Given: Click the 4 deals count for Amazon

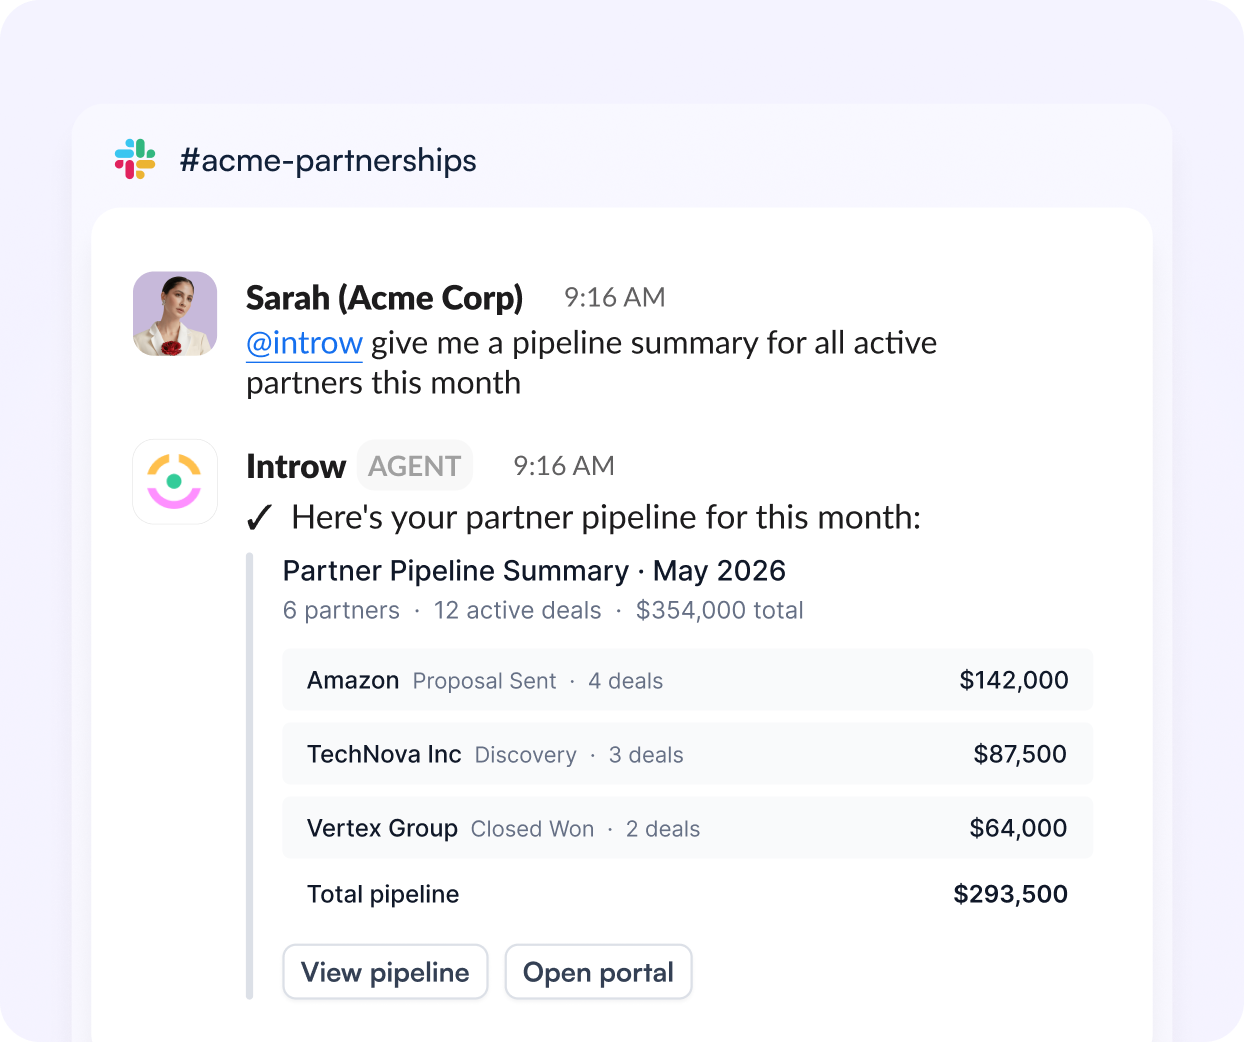Looking at the screenshot, I should (x=625, y=681).
